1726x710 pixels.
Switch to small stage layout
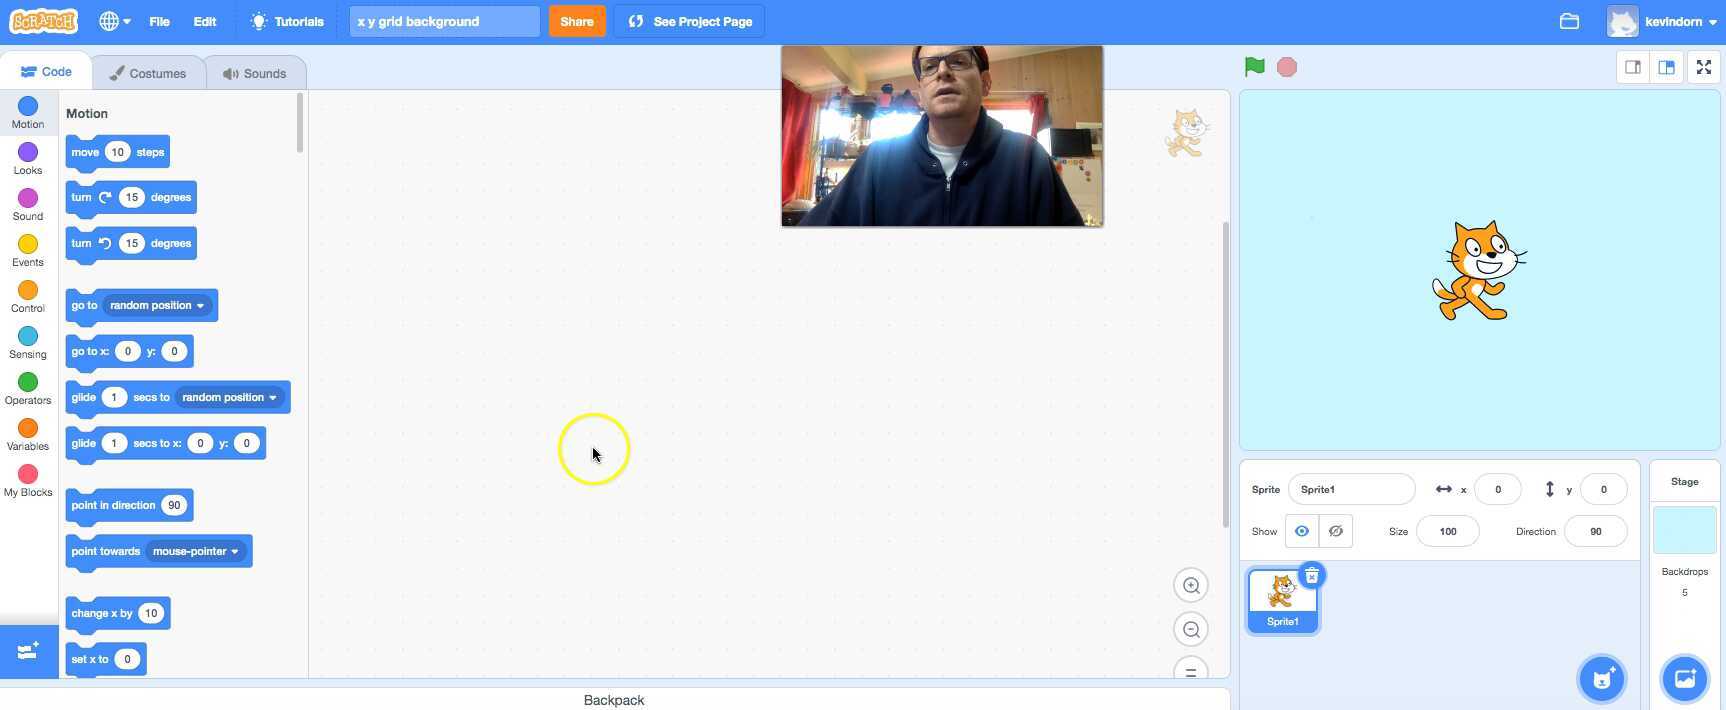pos(1633,67)
